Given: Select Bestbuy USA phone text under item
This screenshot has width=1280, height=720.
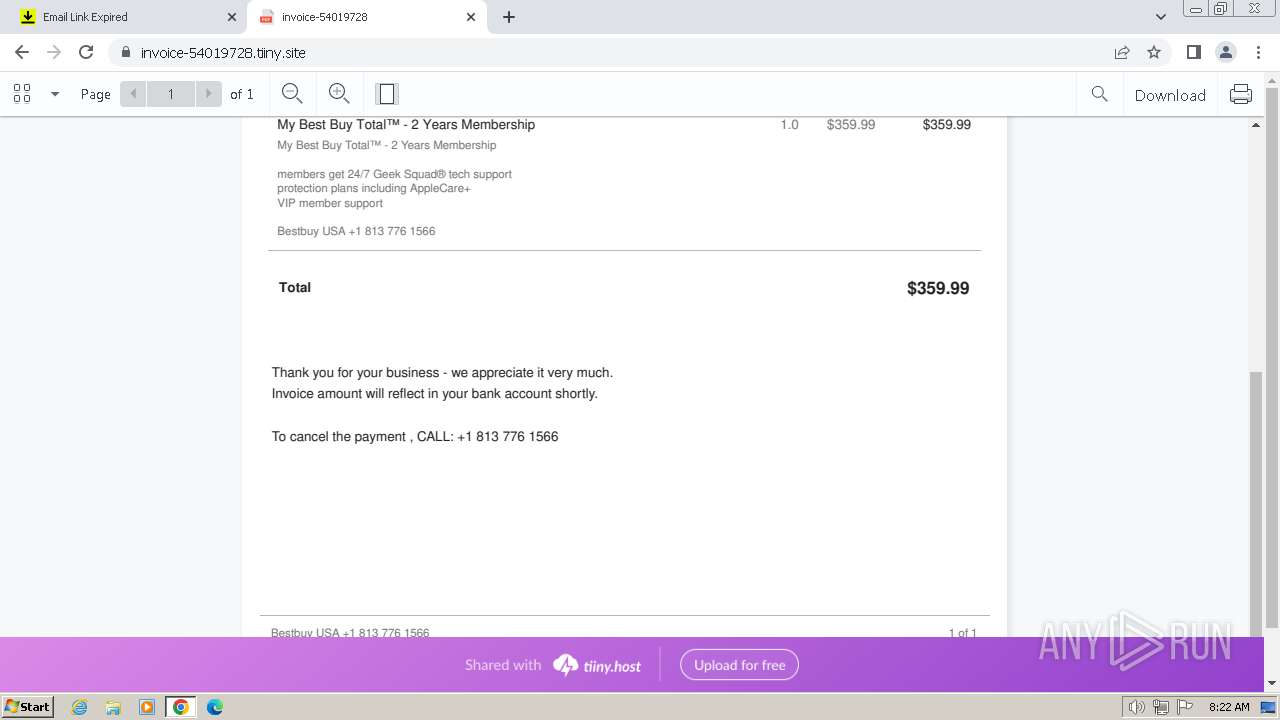Looking at the screenshot, I should [x=356, y=231].
